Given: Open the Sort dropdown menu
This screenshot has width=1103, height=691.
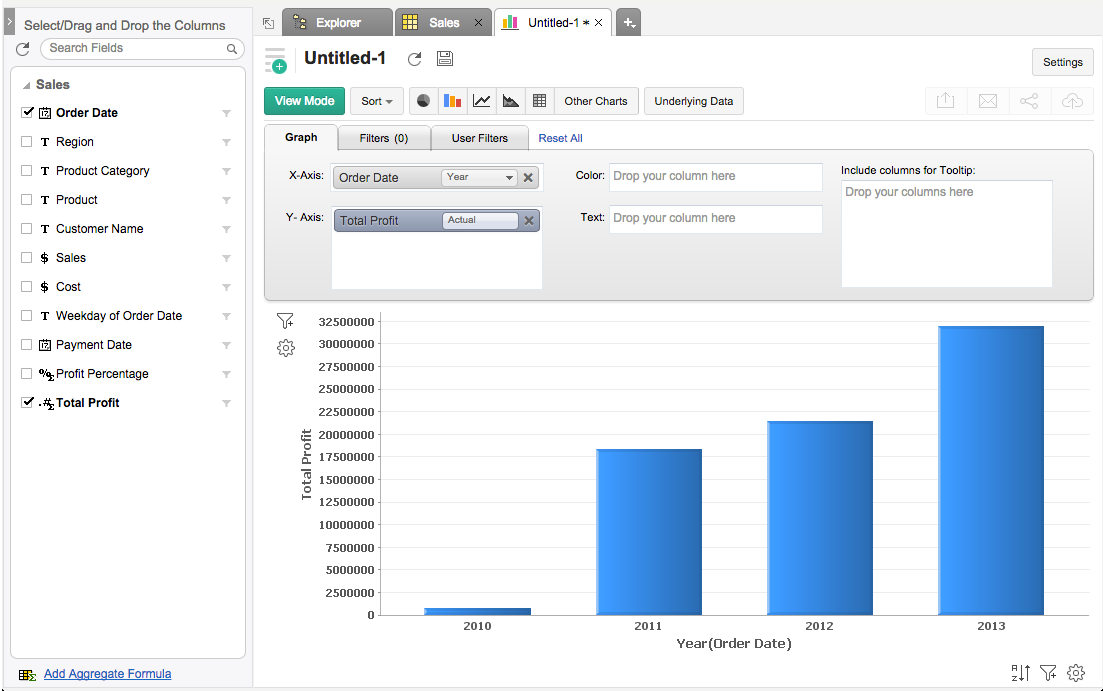Looking at the screenshot, I should click(x=376, y=101).
